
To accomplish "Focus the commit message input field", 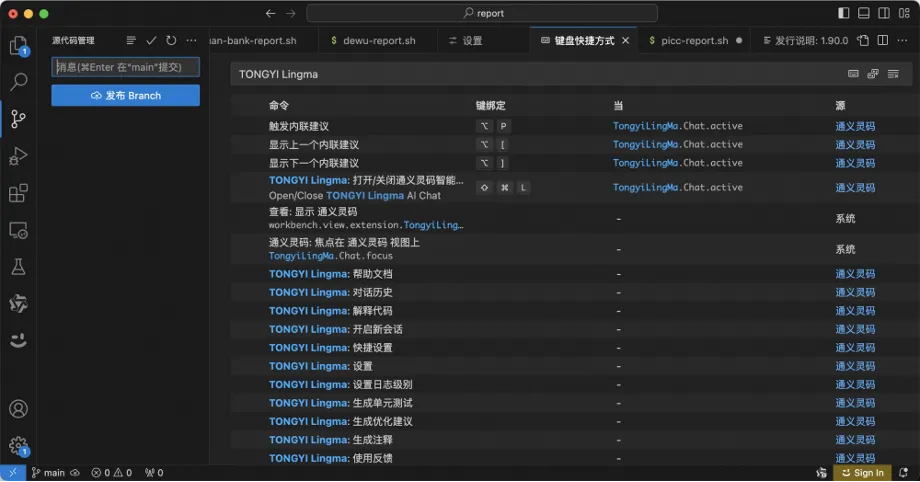I will 126,67.
